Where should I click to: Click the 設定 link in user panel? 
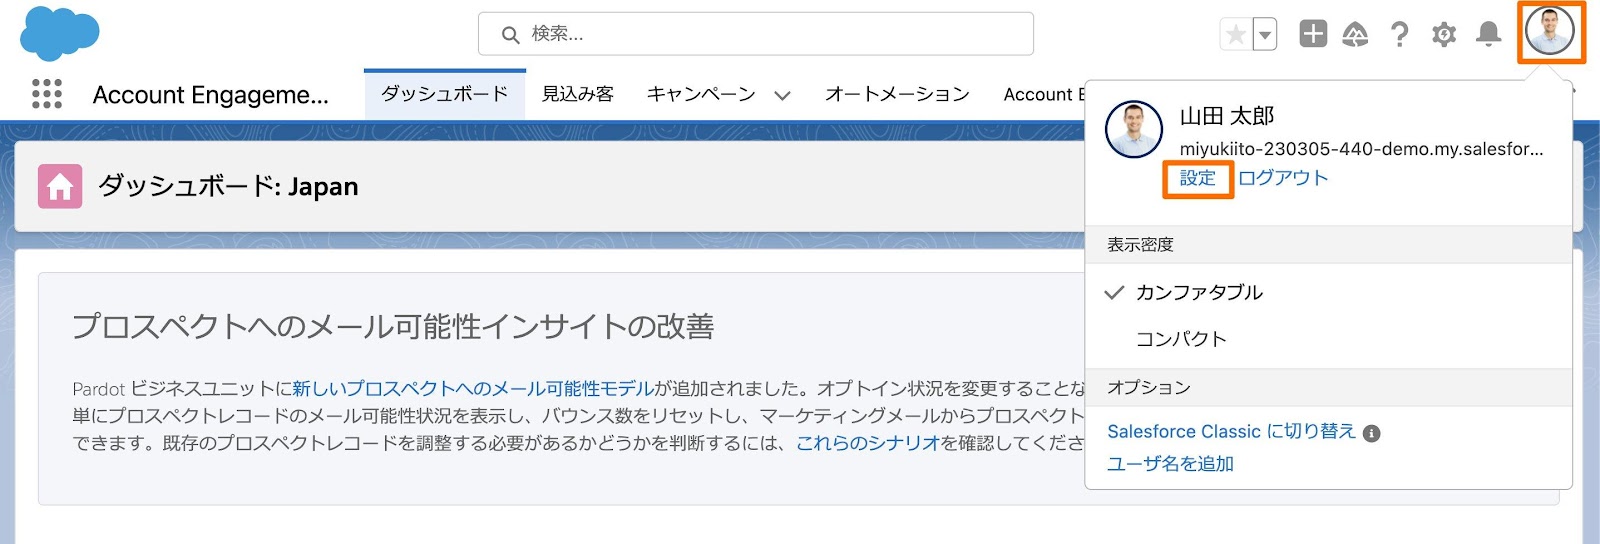(1198, 178)
